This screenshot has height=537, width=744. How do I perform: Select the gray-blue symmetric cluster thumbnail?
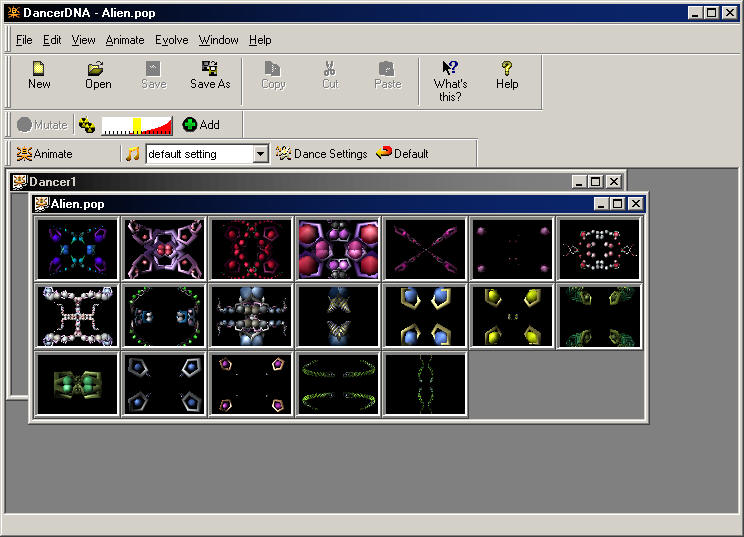point(251,316)
